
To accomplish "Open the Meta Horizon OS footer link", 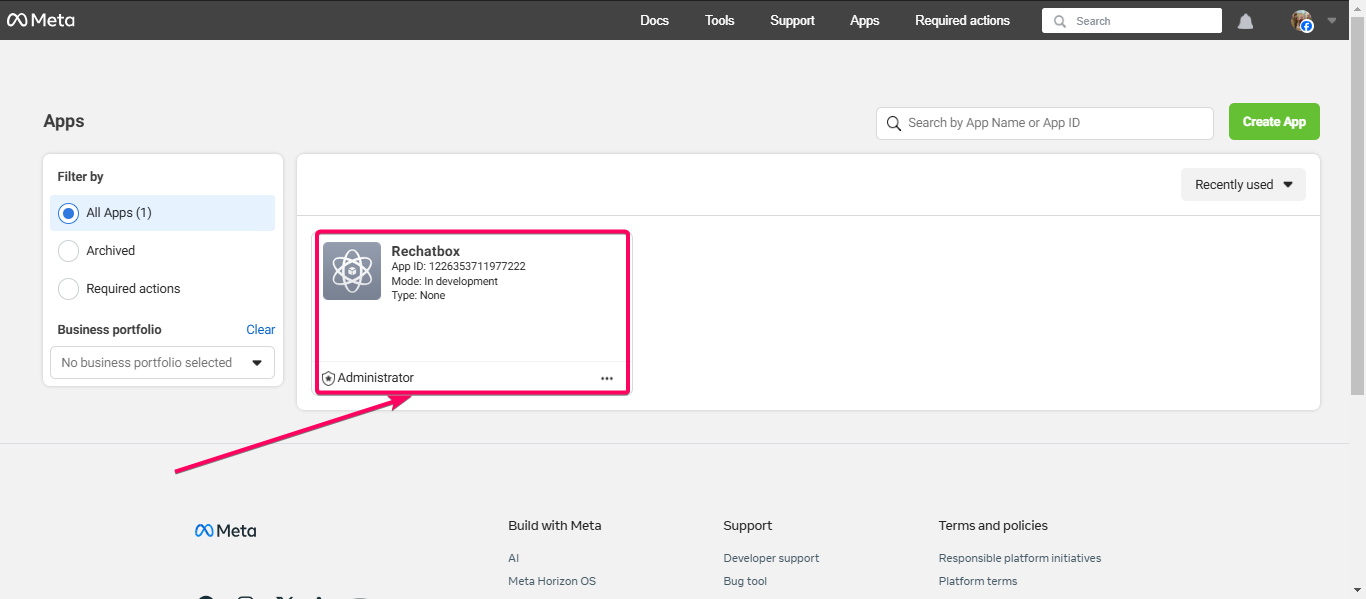I will click(x=552, y=581).
